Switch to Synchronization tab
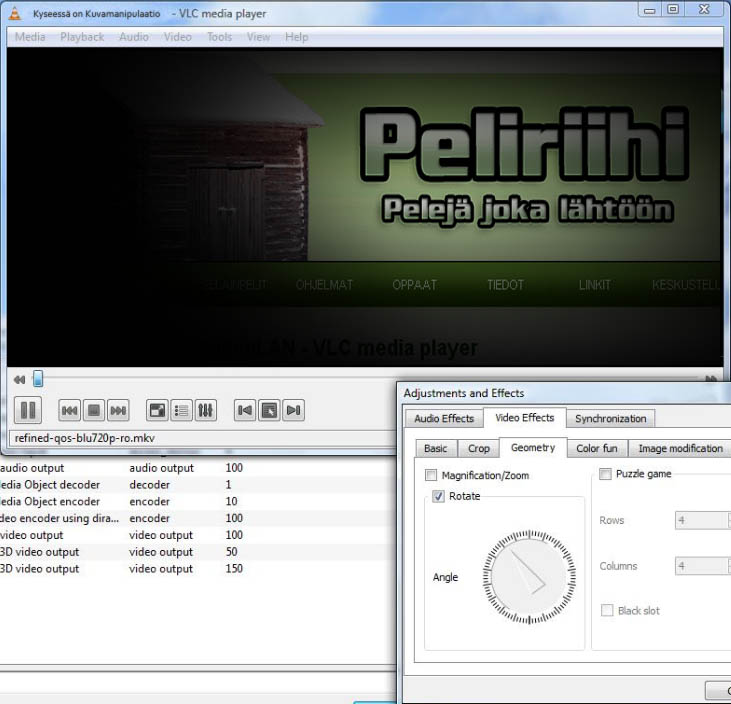 tap(611, 419)
